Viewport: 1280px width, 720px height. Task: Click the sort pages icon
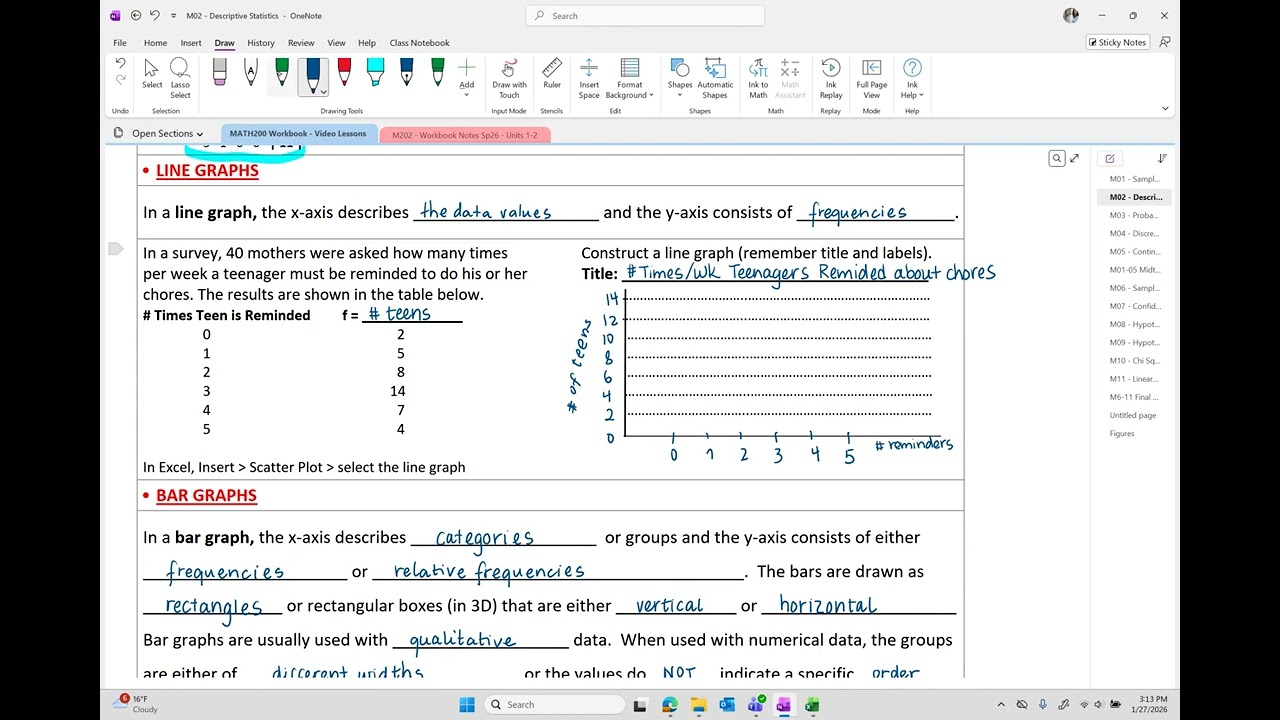click(x=1162, y=158)
